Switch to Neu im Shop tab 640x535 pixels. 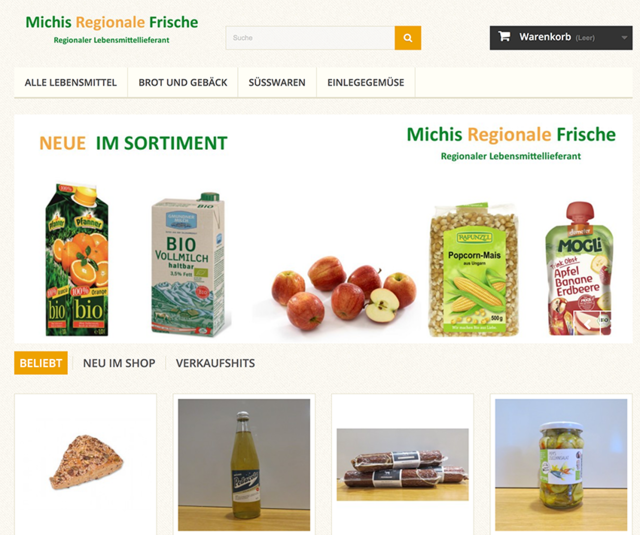pos(119,363)
